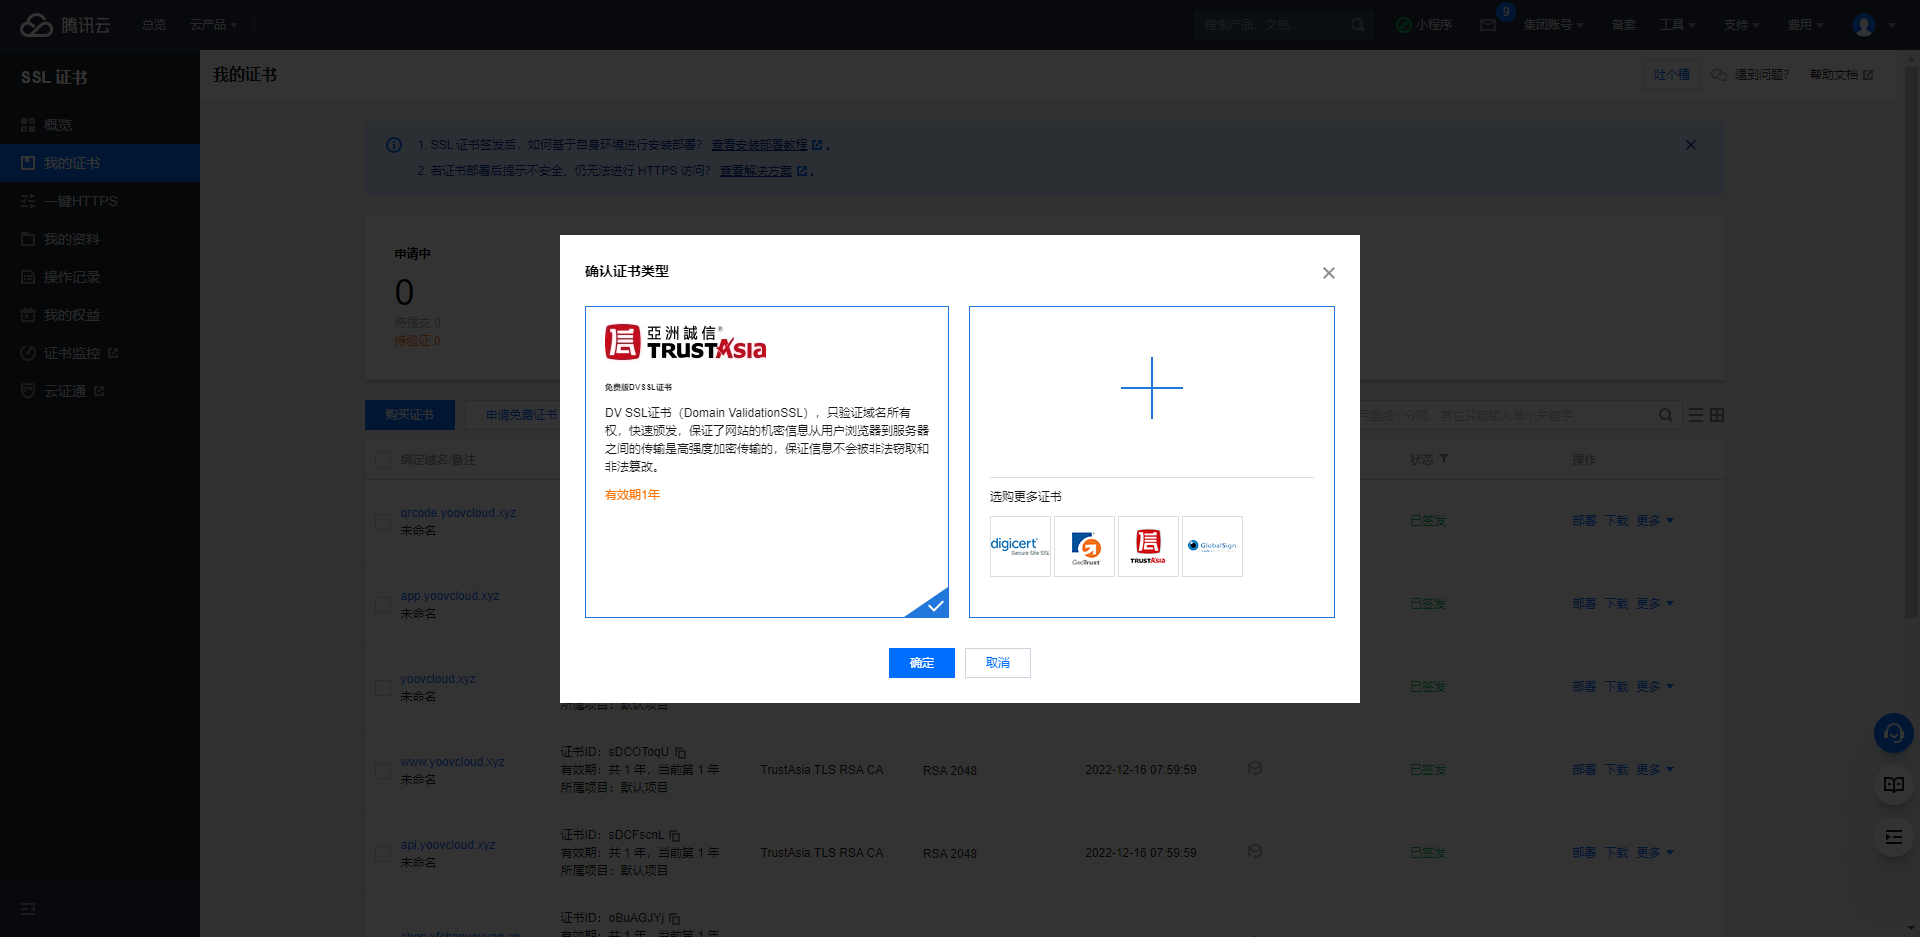Image resolution: width=1920 pixels, height=937 pixels.
Task: Open 云证通 external link
Action: click(x=100, y=391)
